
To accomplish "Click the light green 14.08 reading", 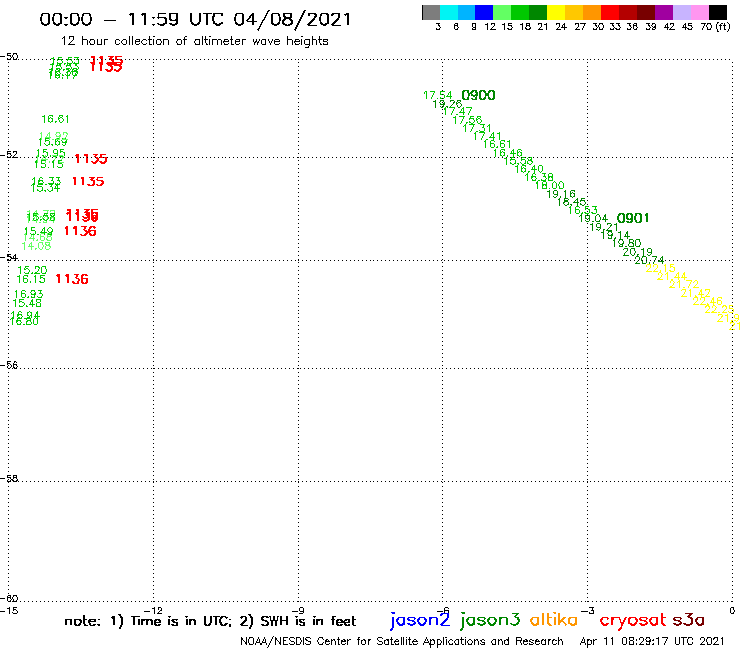I will click(36, 246).
